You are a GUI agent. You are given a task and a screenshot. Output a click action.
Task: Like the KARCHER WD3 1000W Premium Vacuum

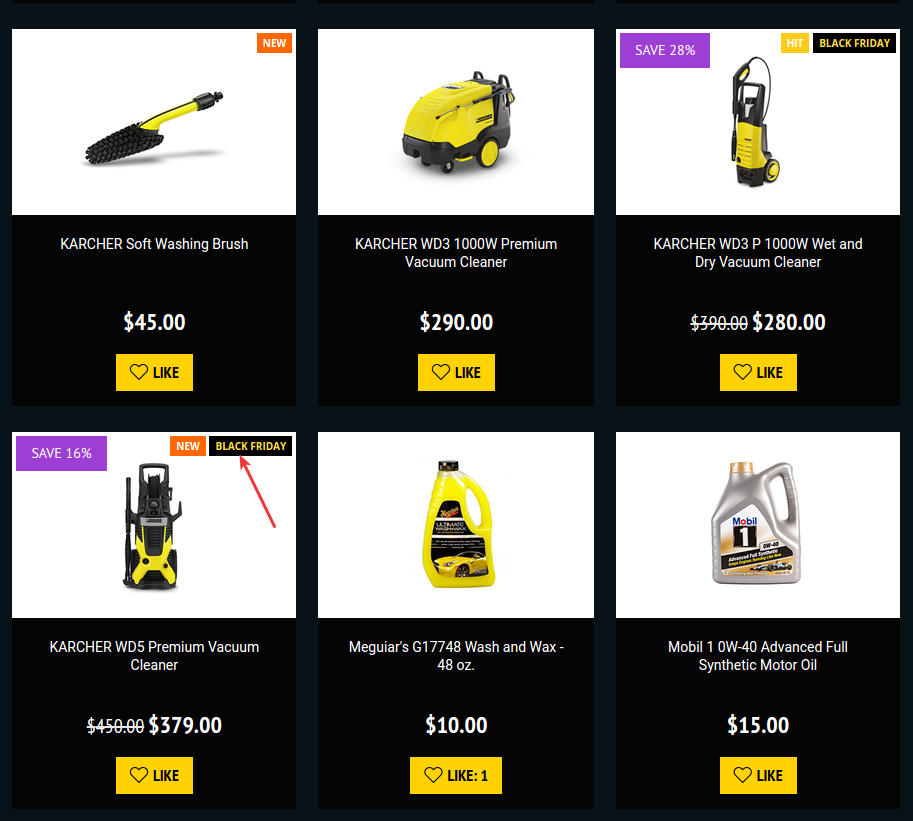[456, 372]
